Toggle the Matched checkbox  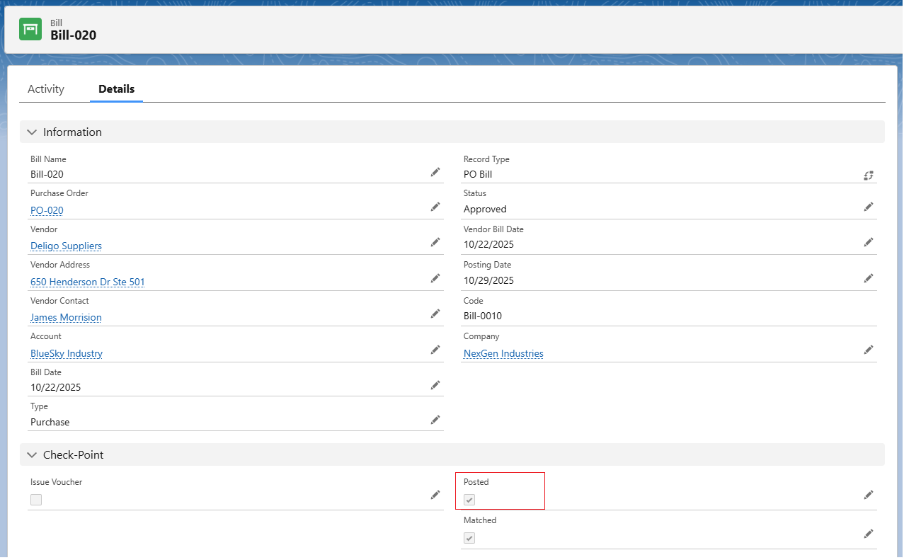pyautogui.click(x=469, y=538)
